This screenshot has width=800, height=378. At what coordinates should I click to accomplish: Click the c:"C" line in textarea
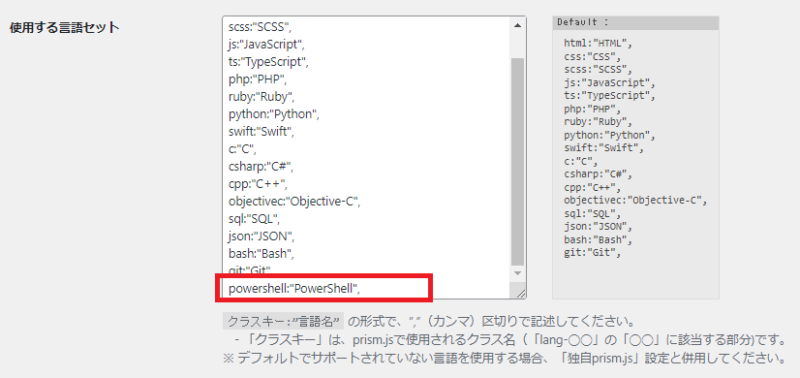point(242,150)
